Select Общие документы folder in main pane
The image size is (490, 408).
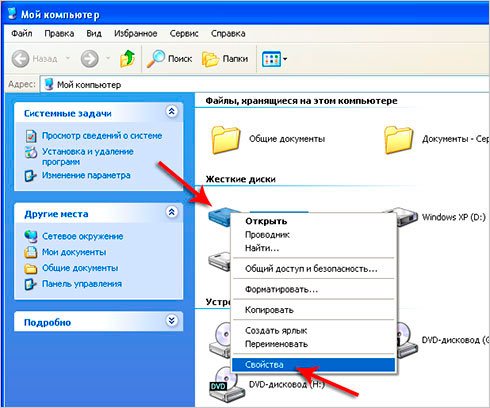[226, 140]
